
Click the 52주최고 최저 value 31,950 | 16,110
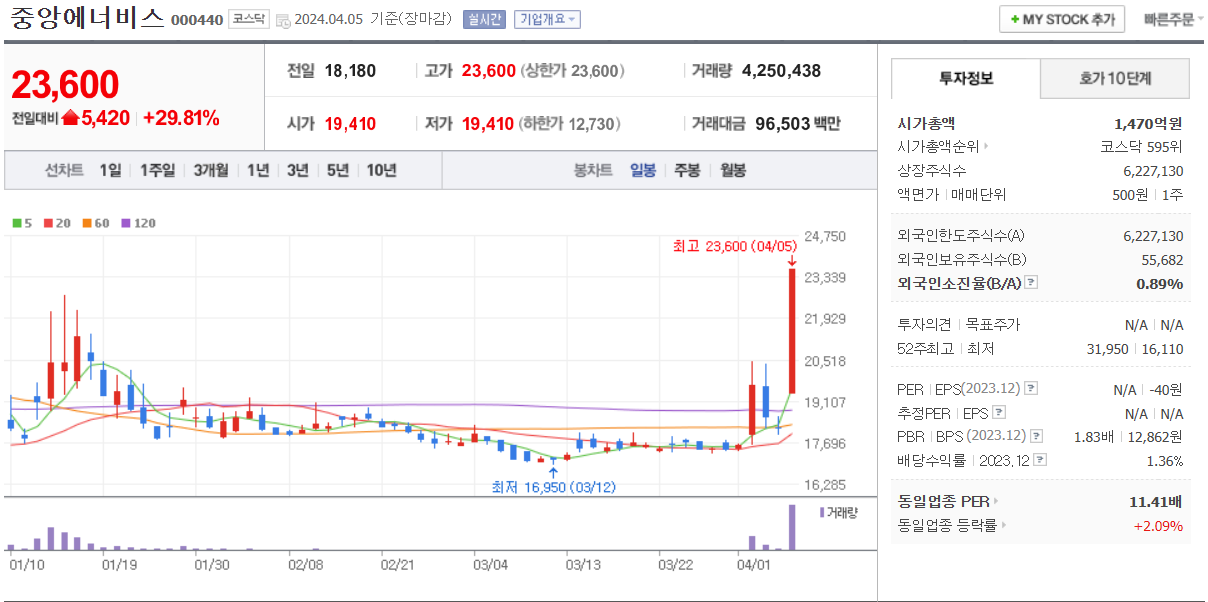tap(1137, 349)
